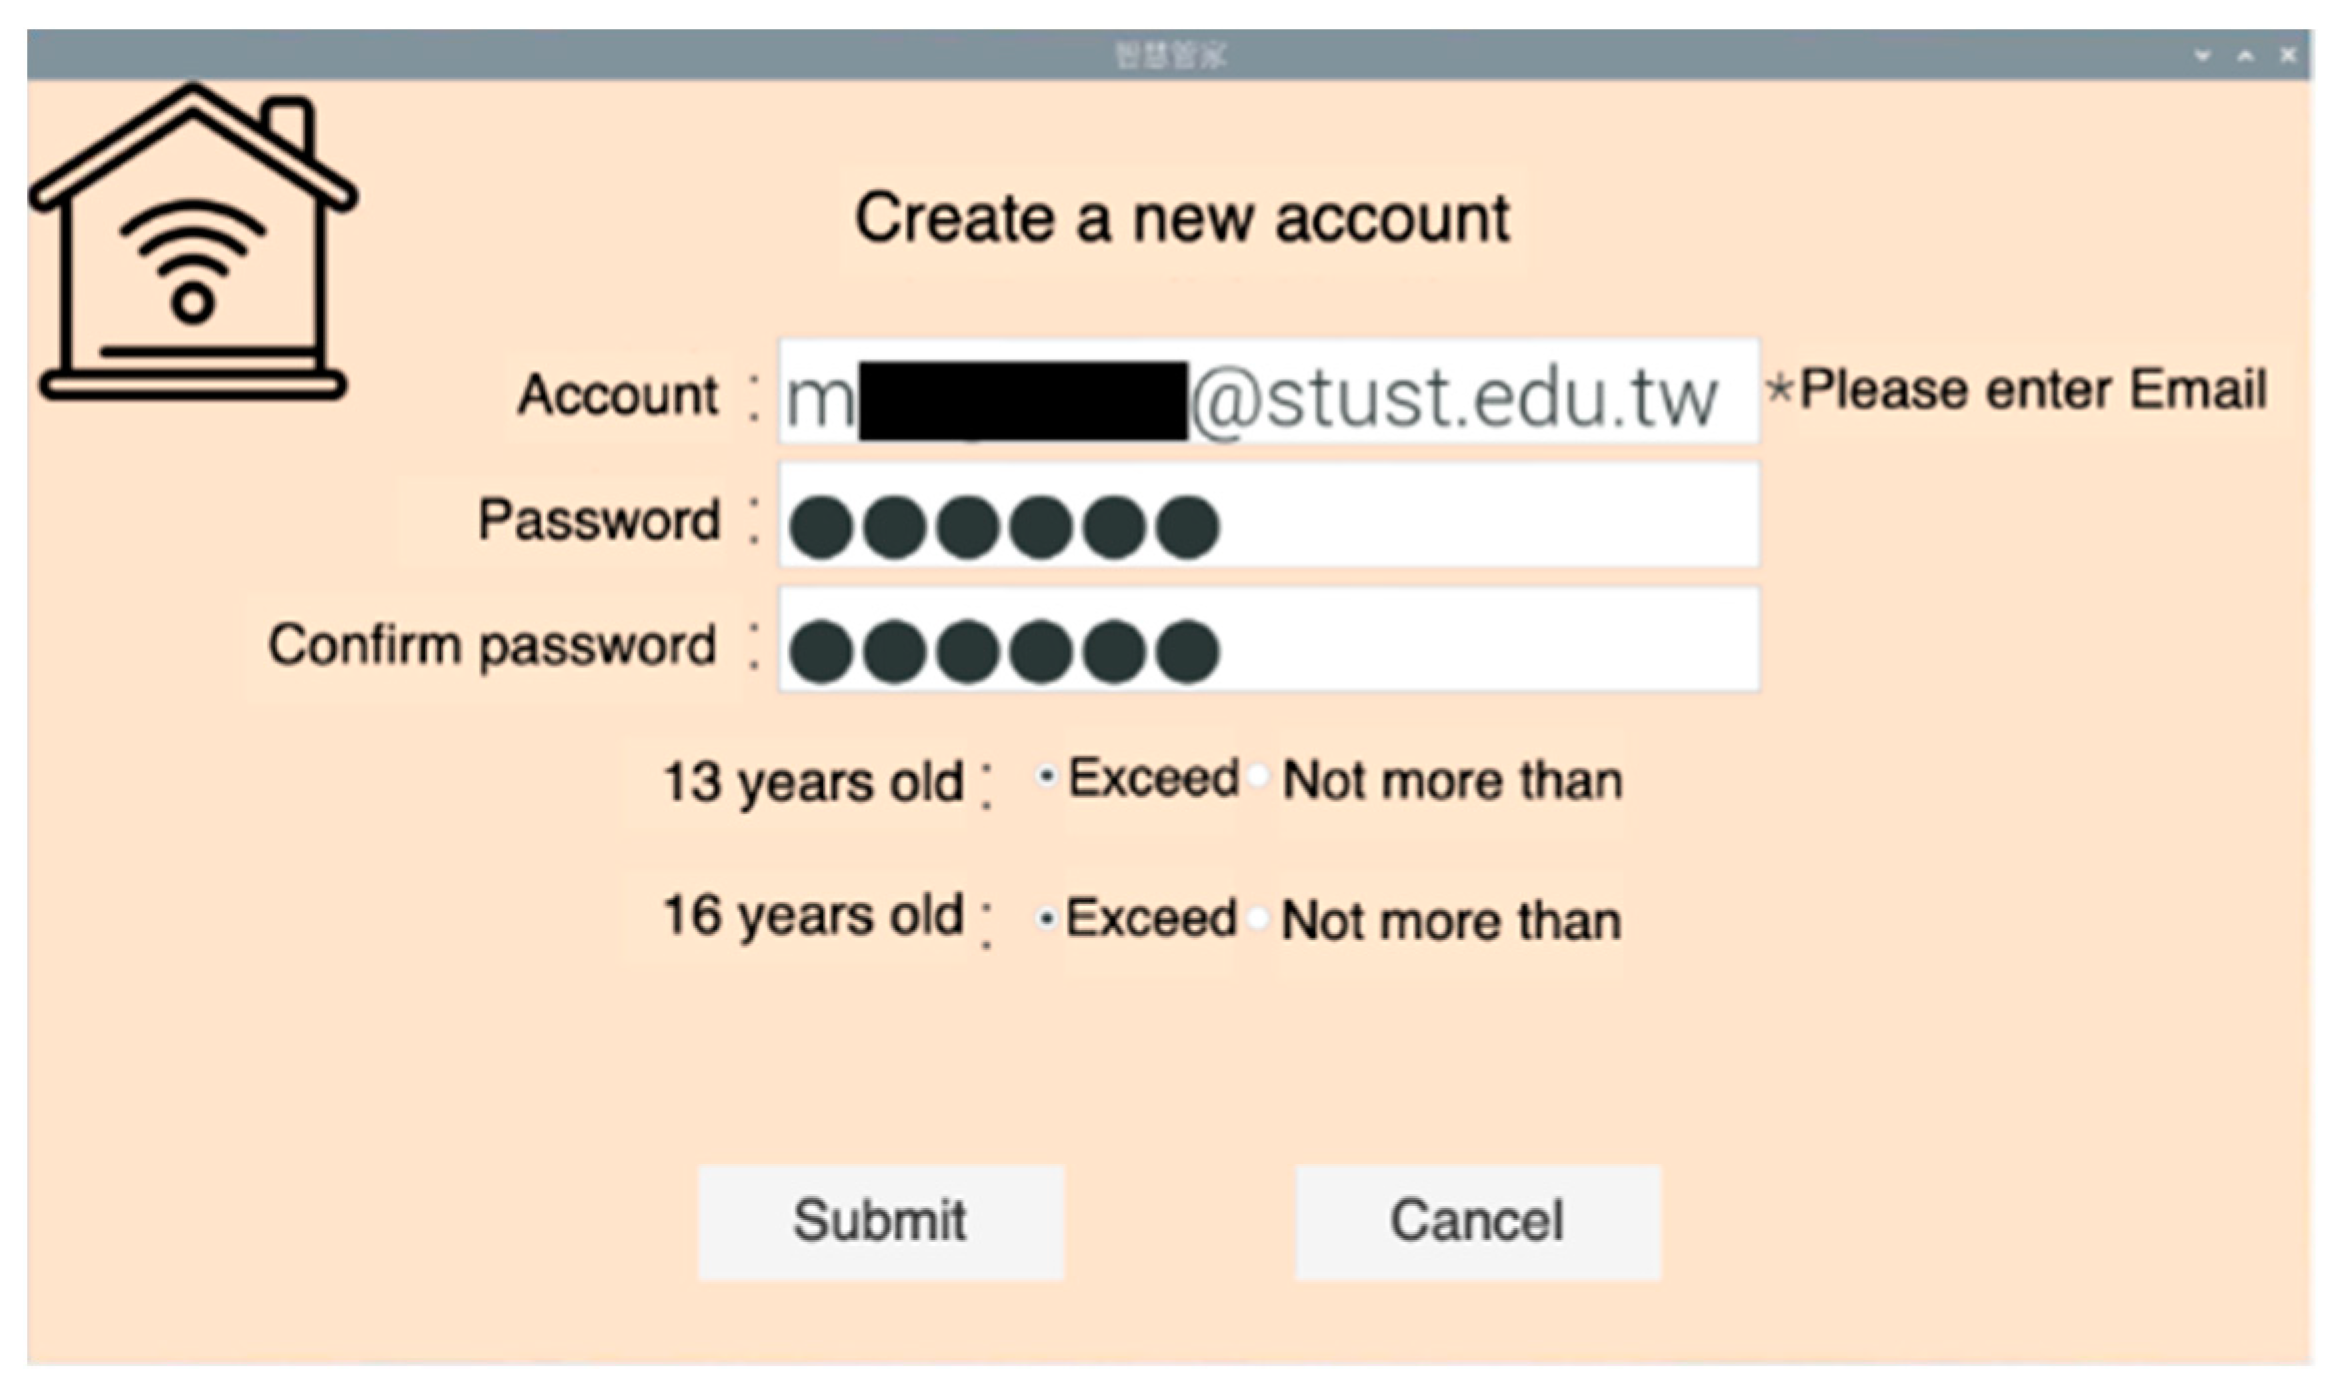Image resolution: width=2333 pixels, height=1393 pixels.
Task: Click the Confirm password input box
Action: click(1268, 642)
